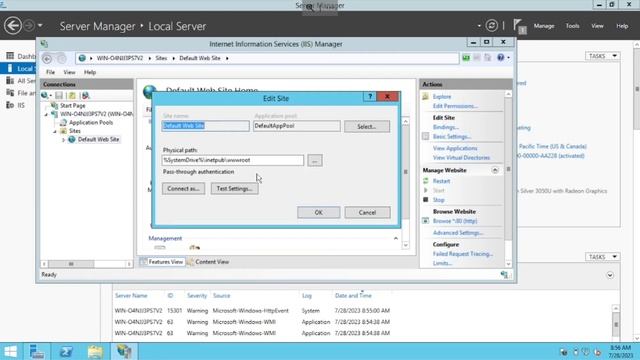640x360 pixels.
Task: Open the upper TASKS dropdown in Server Manager
Action: [x=602, y=56]
